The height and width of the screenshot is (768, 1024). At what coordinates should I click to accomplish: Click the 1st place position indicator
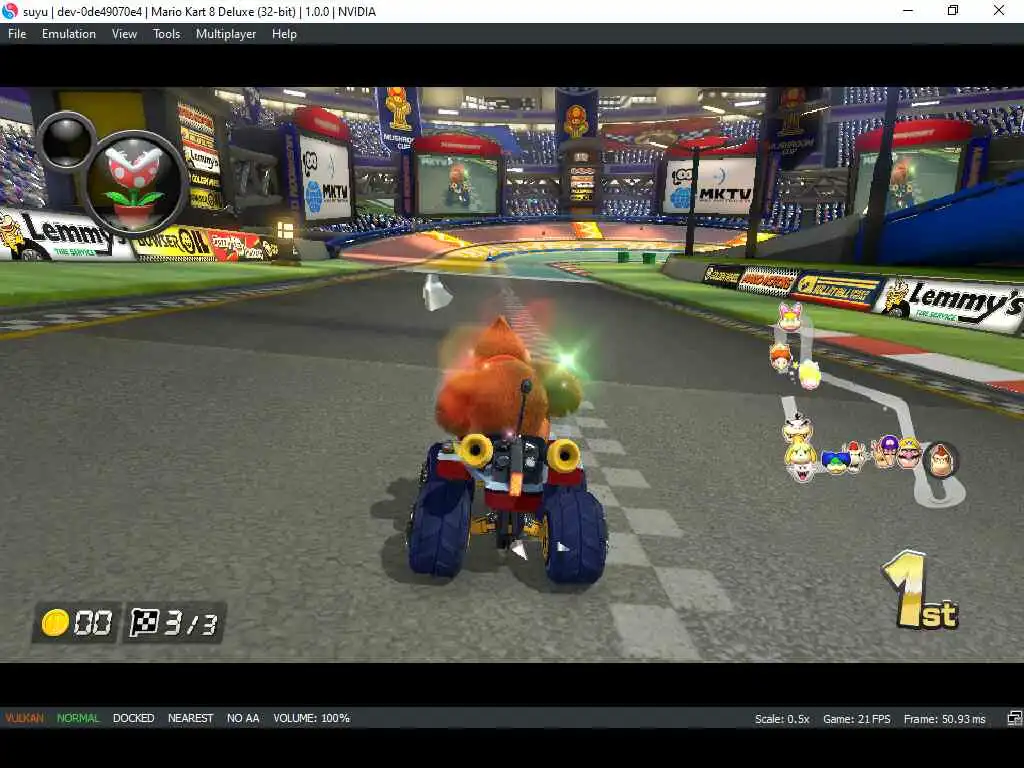point(921,591)
